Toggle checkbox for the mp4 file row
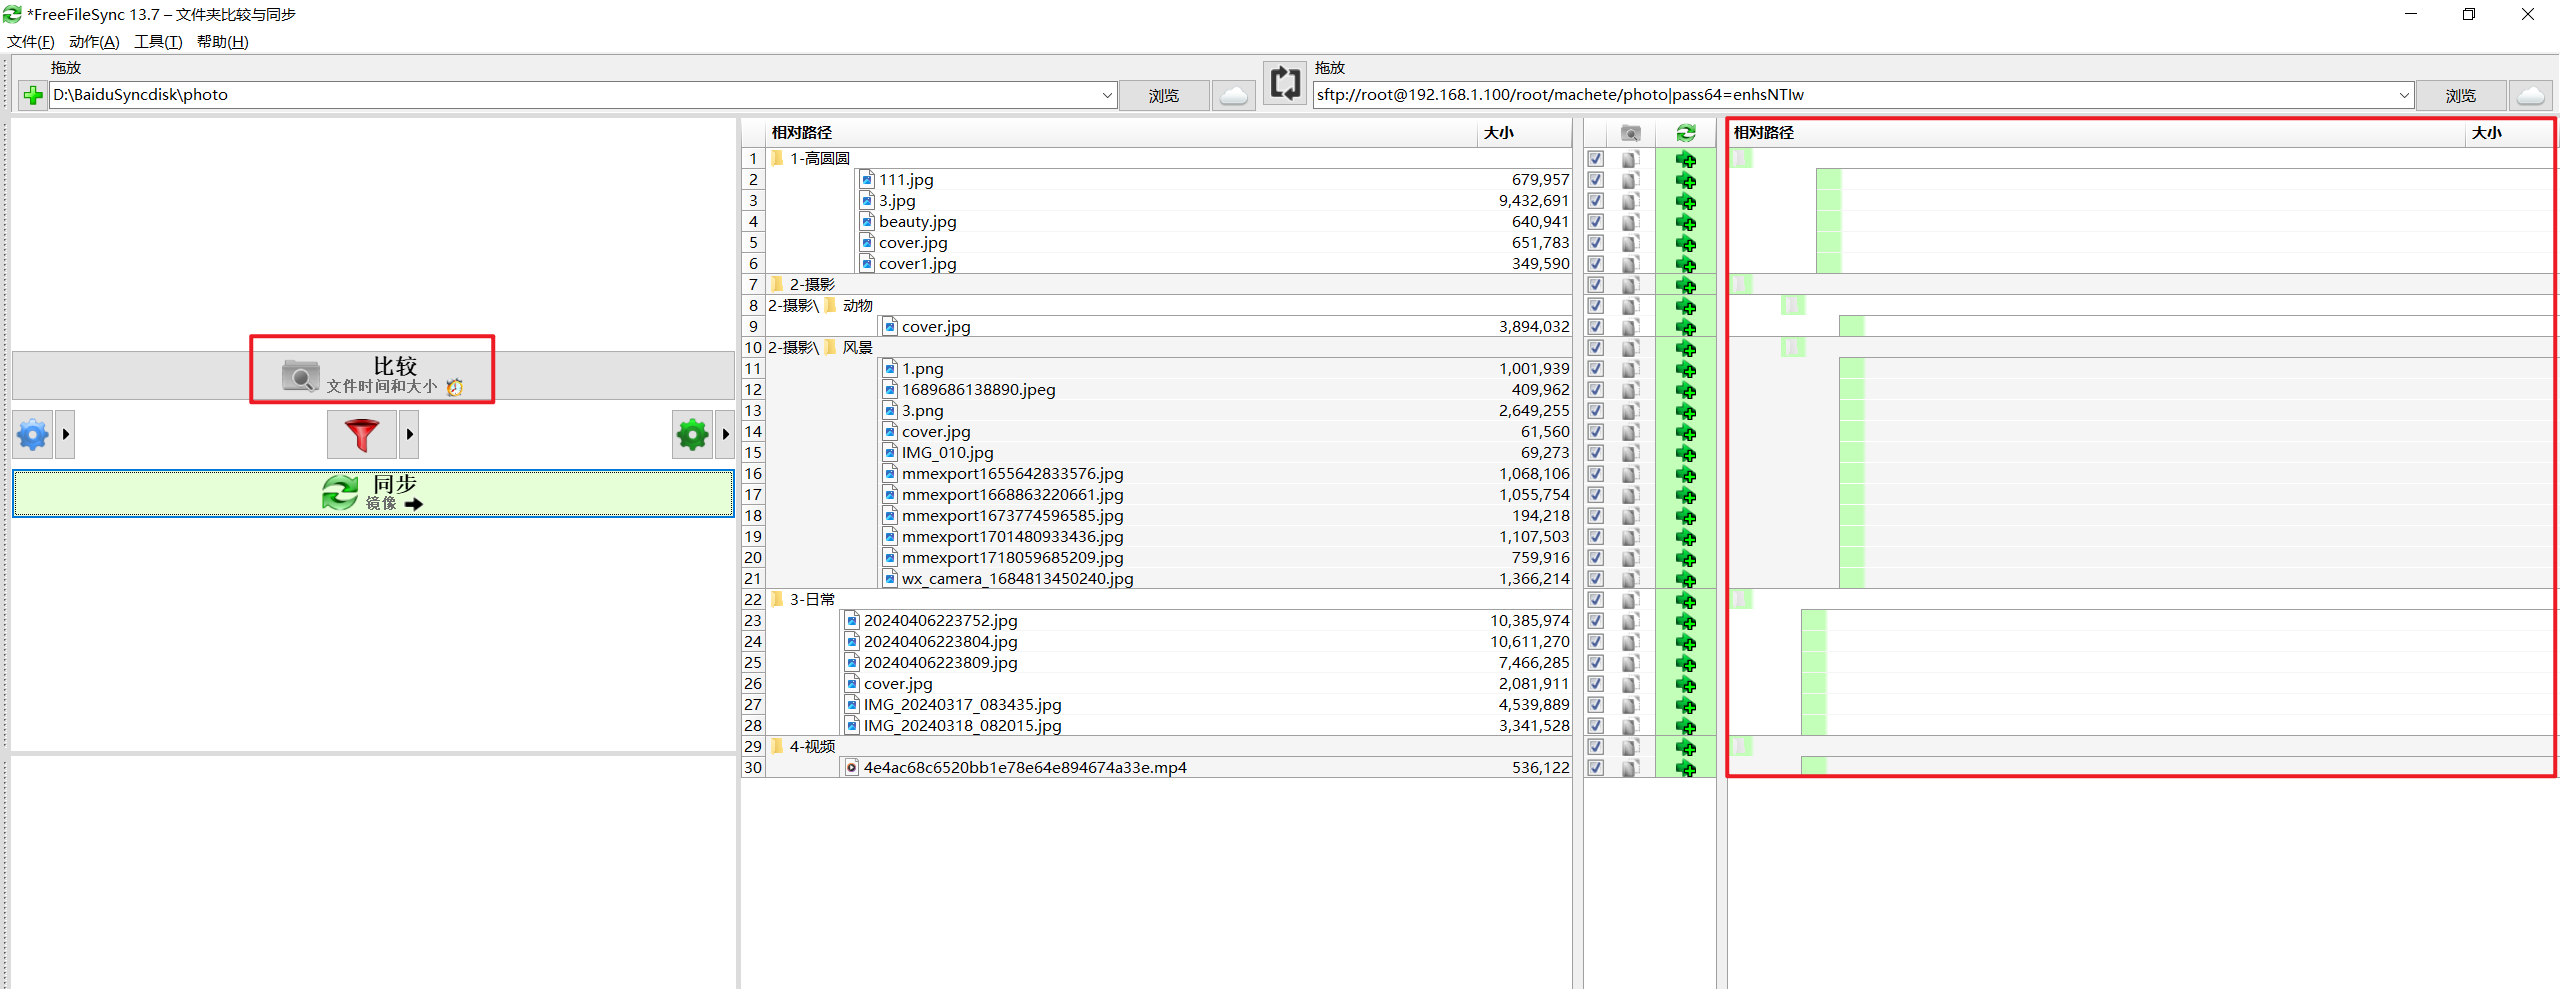This screenshot has width=2560, height=989. pos(1596,768)
